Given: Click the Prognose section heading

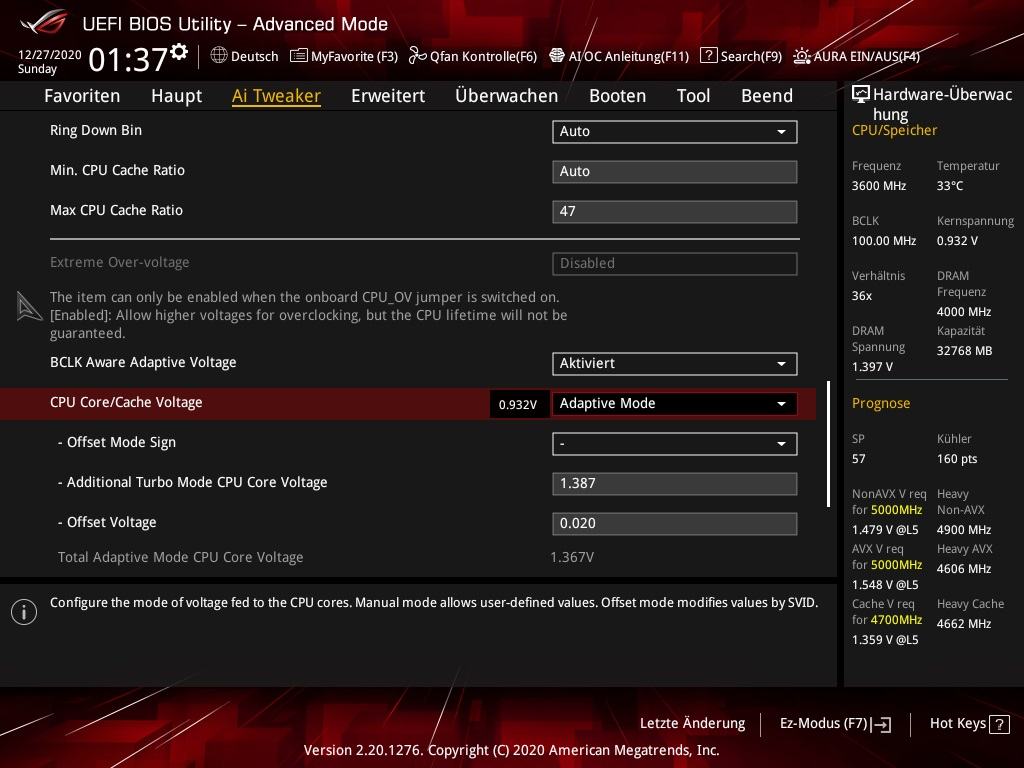Looking at the screenshot, I should [x=880, y=403].
